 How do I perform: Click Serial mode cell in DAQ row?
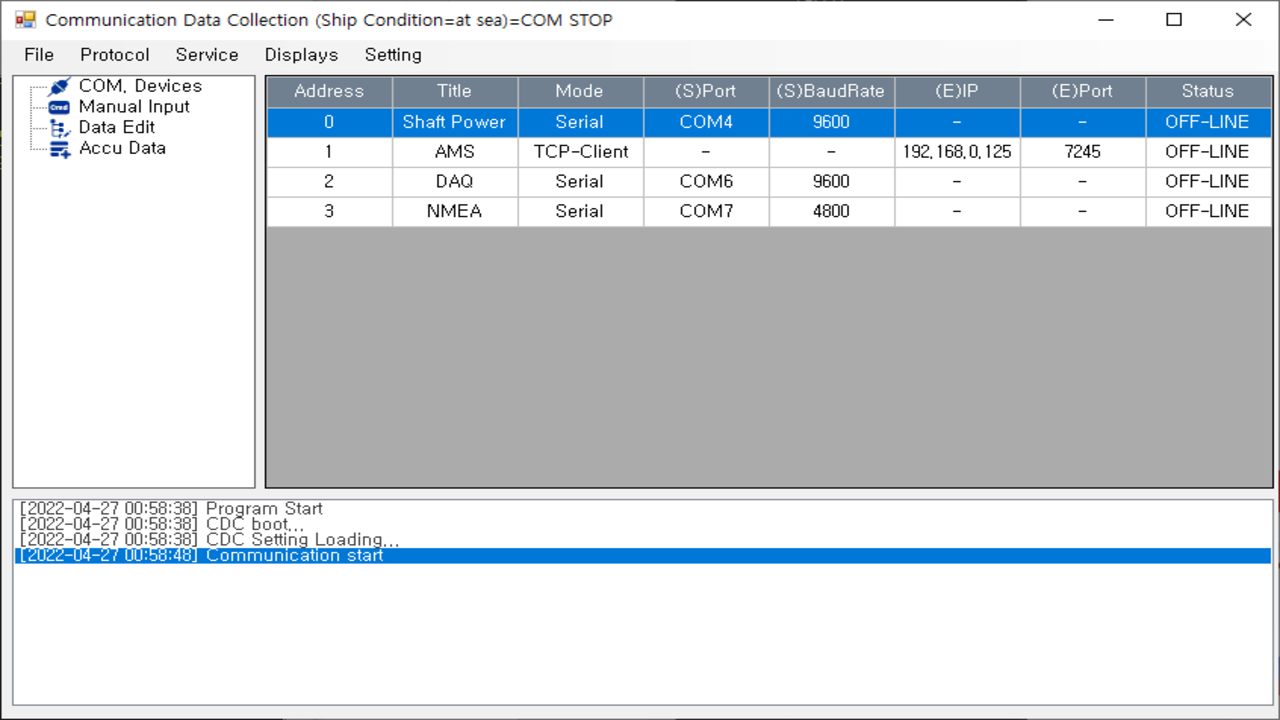580,182
